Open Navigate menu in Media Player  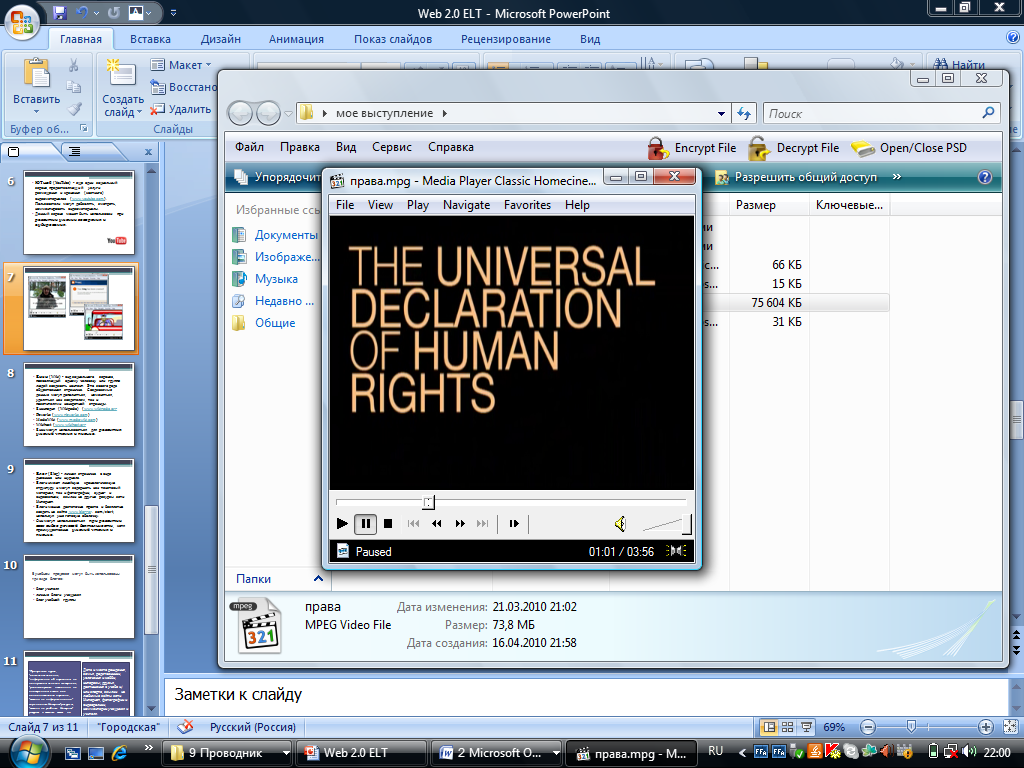pyautogui.click(x=466, y=205)
